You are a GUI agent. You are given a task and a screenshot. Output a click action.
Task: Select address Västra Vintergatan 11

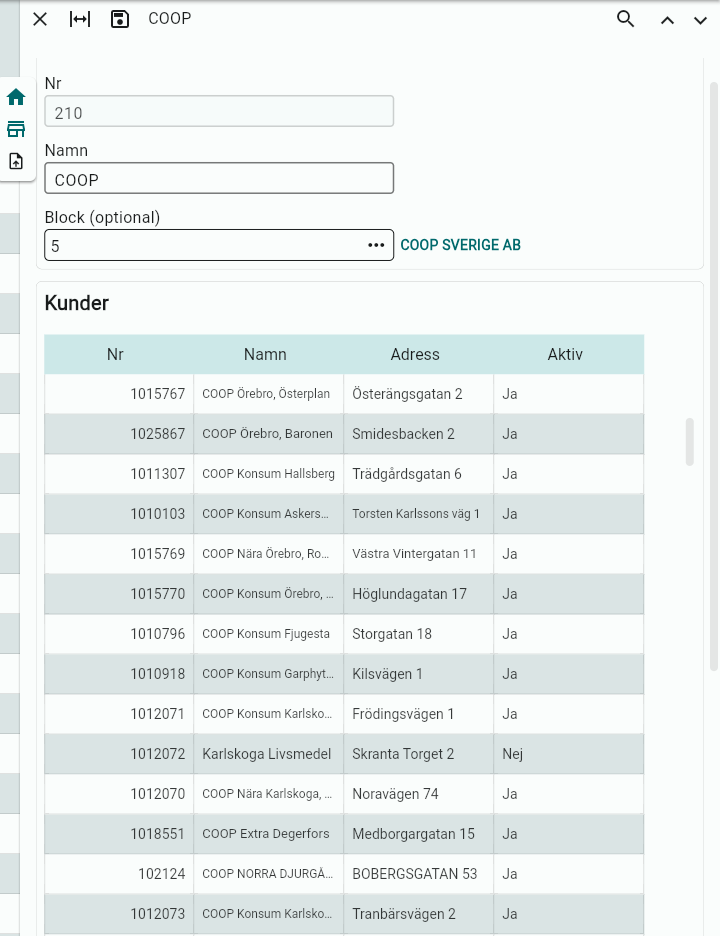pyautogui.click(x=414, y=554)
